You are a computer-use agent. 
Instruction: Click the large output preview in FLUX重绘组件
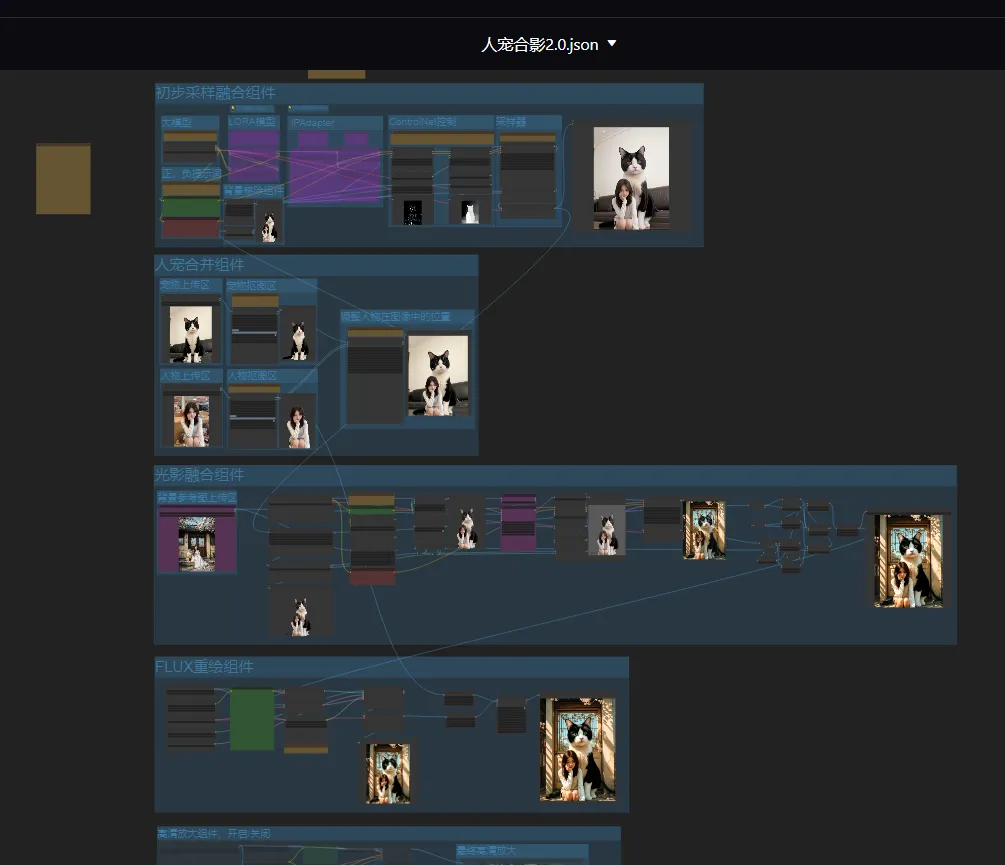coord(577,749)
